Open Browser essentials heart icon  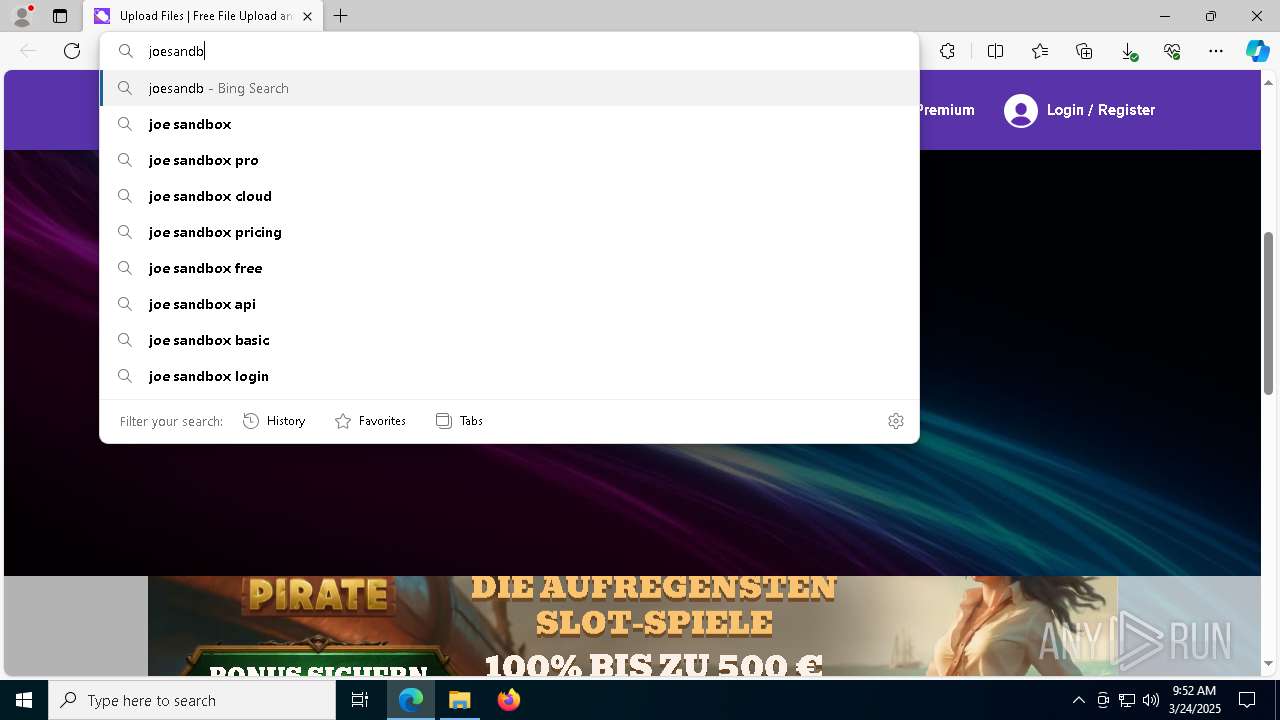(1172, 51)
